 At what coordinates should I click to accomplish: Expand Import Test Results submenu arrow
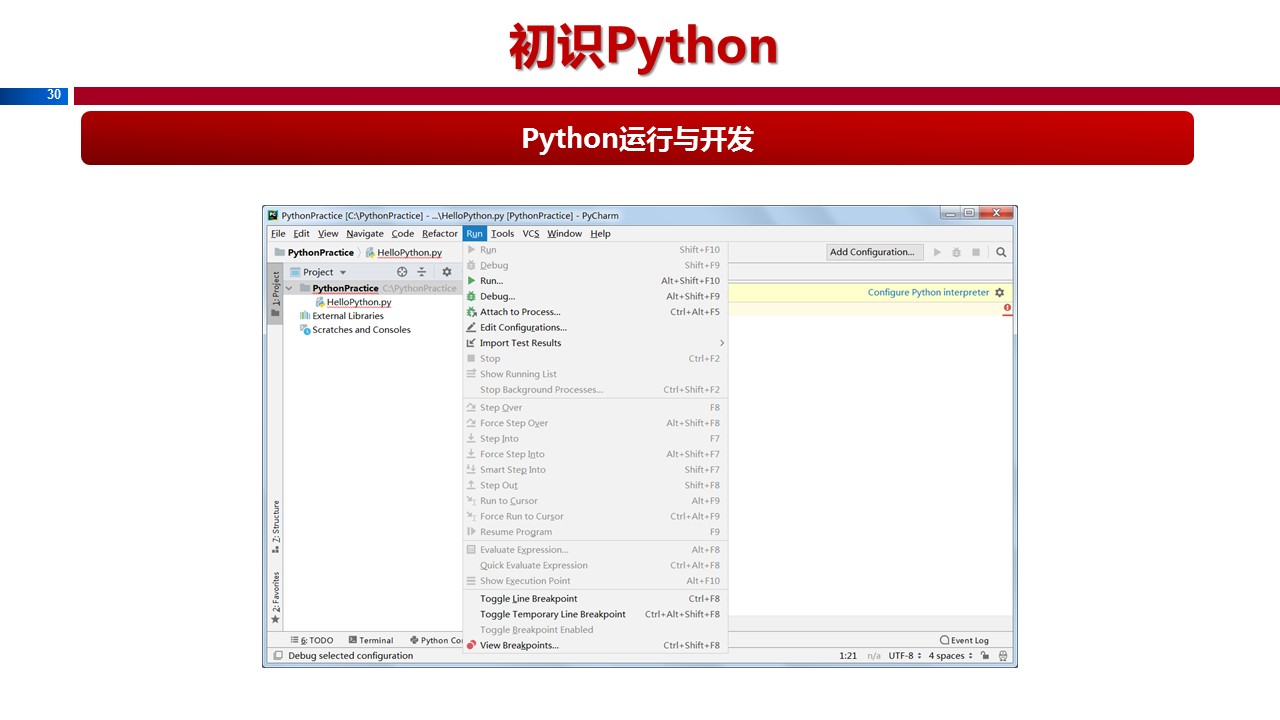tap(721, 343)
